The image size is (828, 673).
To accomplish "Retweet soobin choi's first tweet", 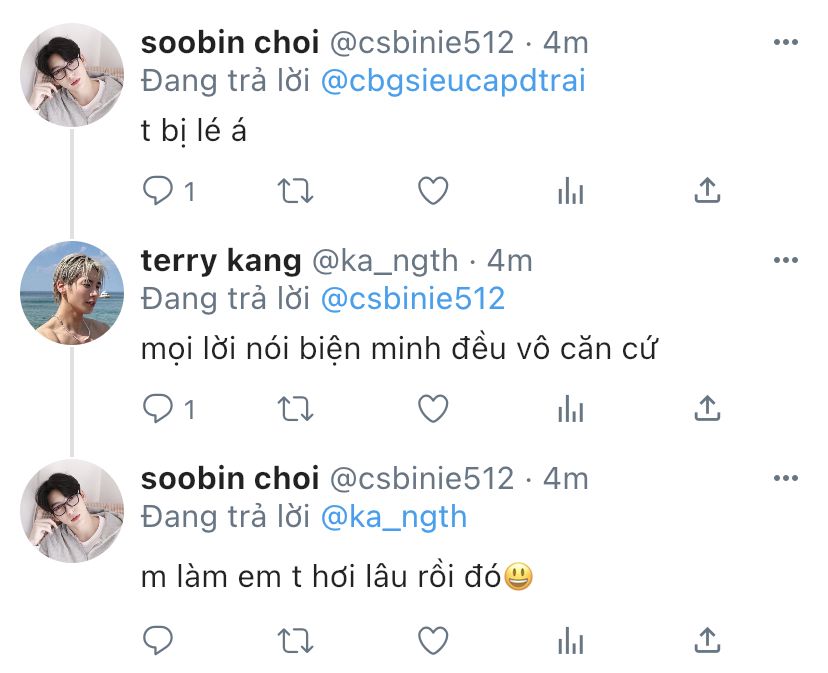I will coord(295,190).
